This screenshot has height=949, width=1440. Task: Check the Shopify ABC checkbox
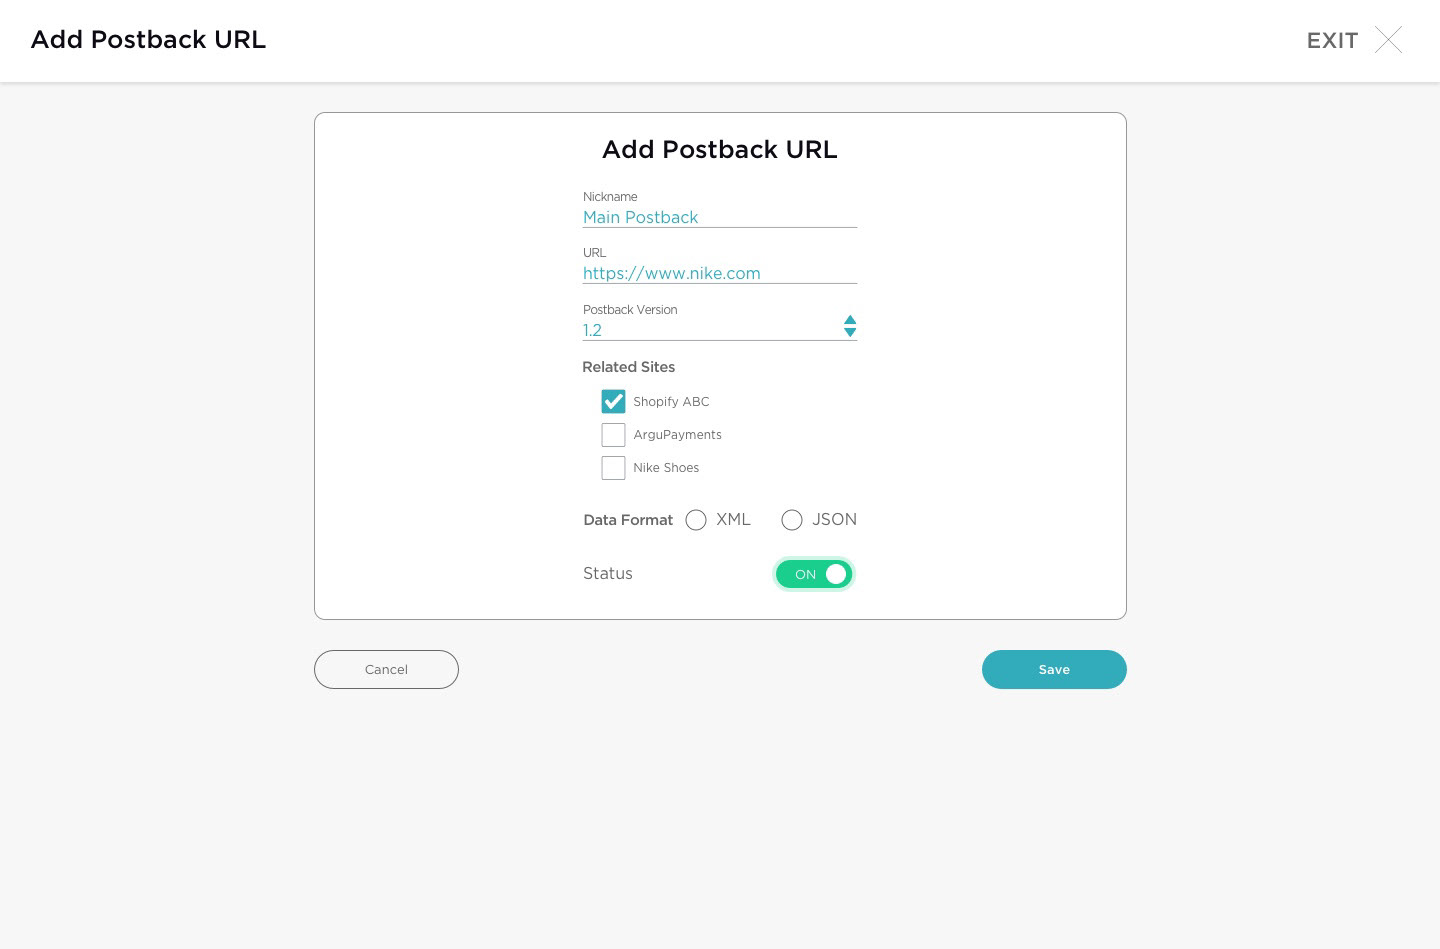click(613, 402)
